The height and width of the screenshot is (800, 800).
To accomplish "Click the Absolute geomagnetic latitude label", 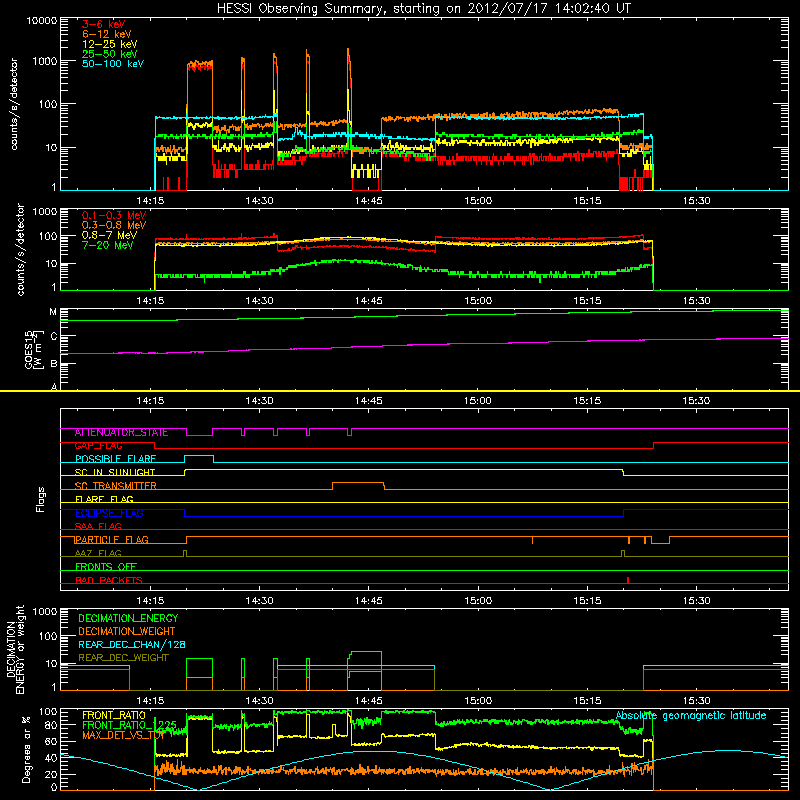I will point(691,716).
